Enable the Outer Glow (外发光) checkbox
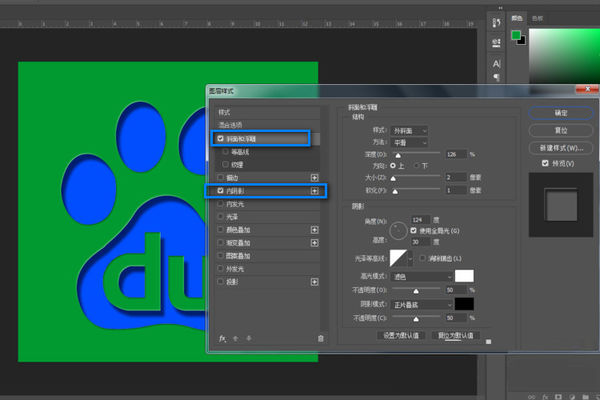 [220, 269]
